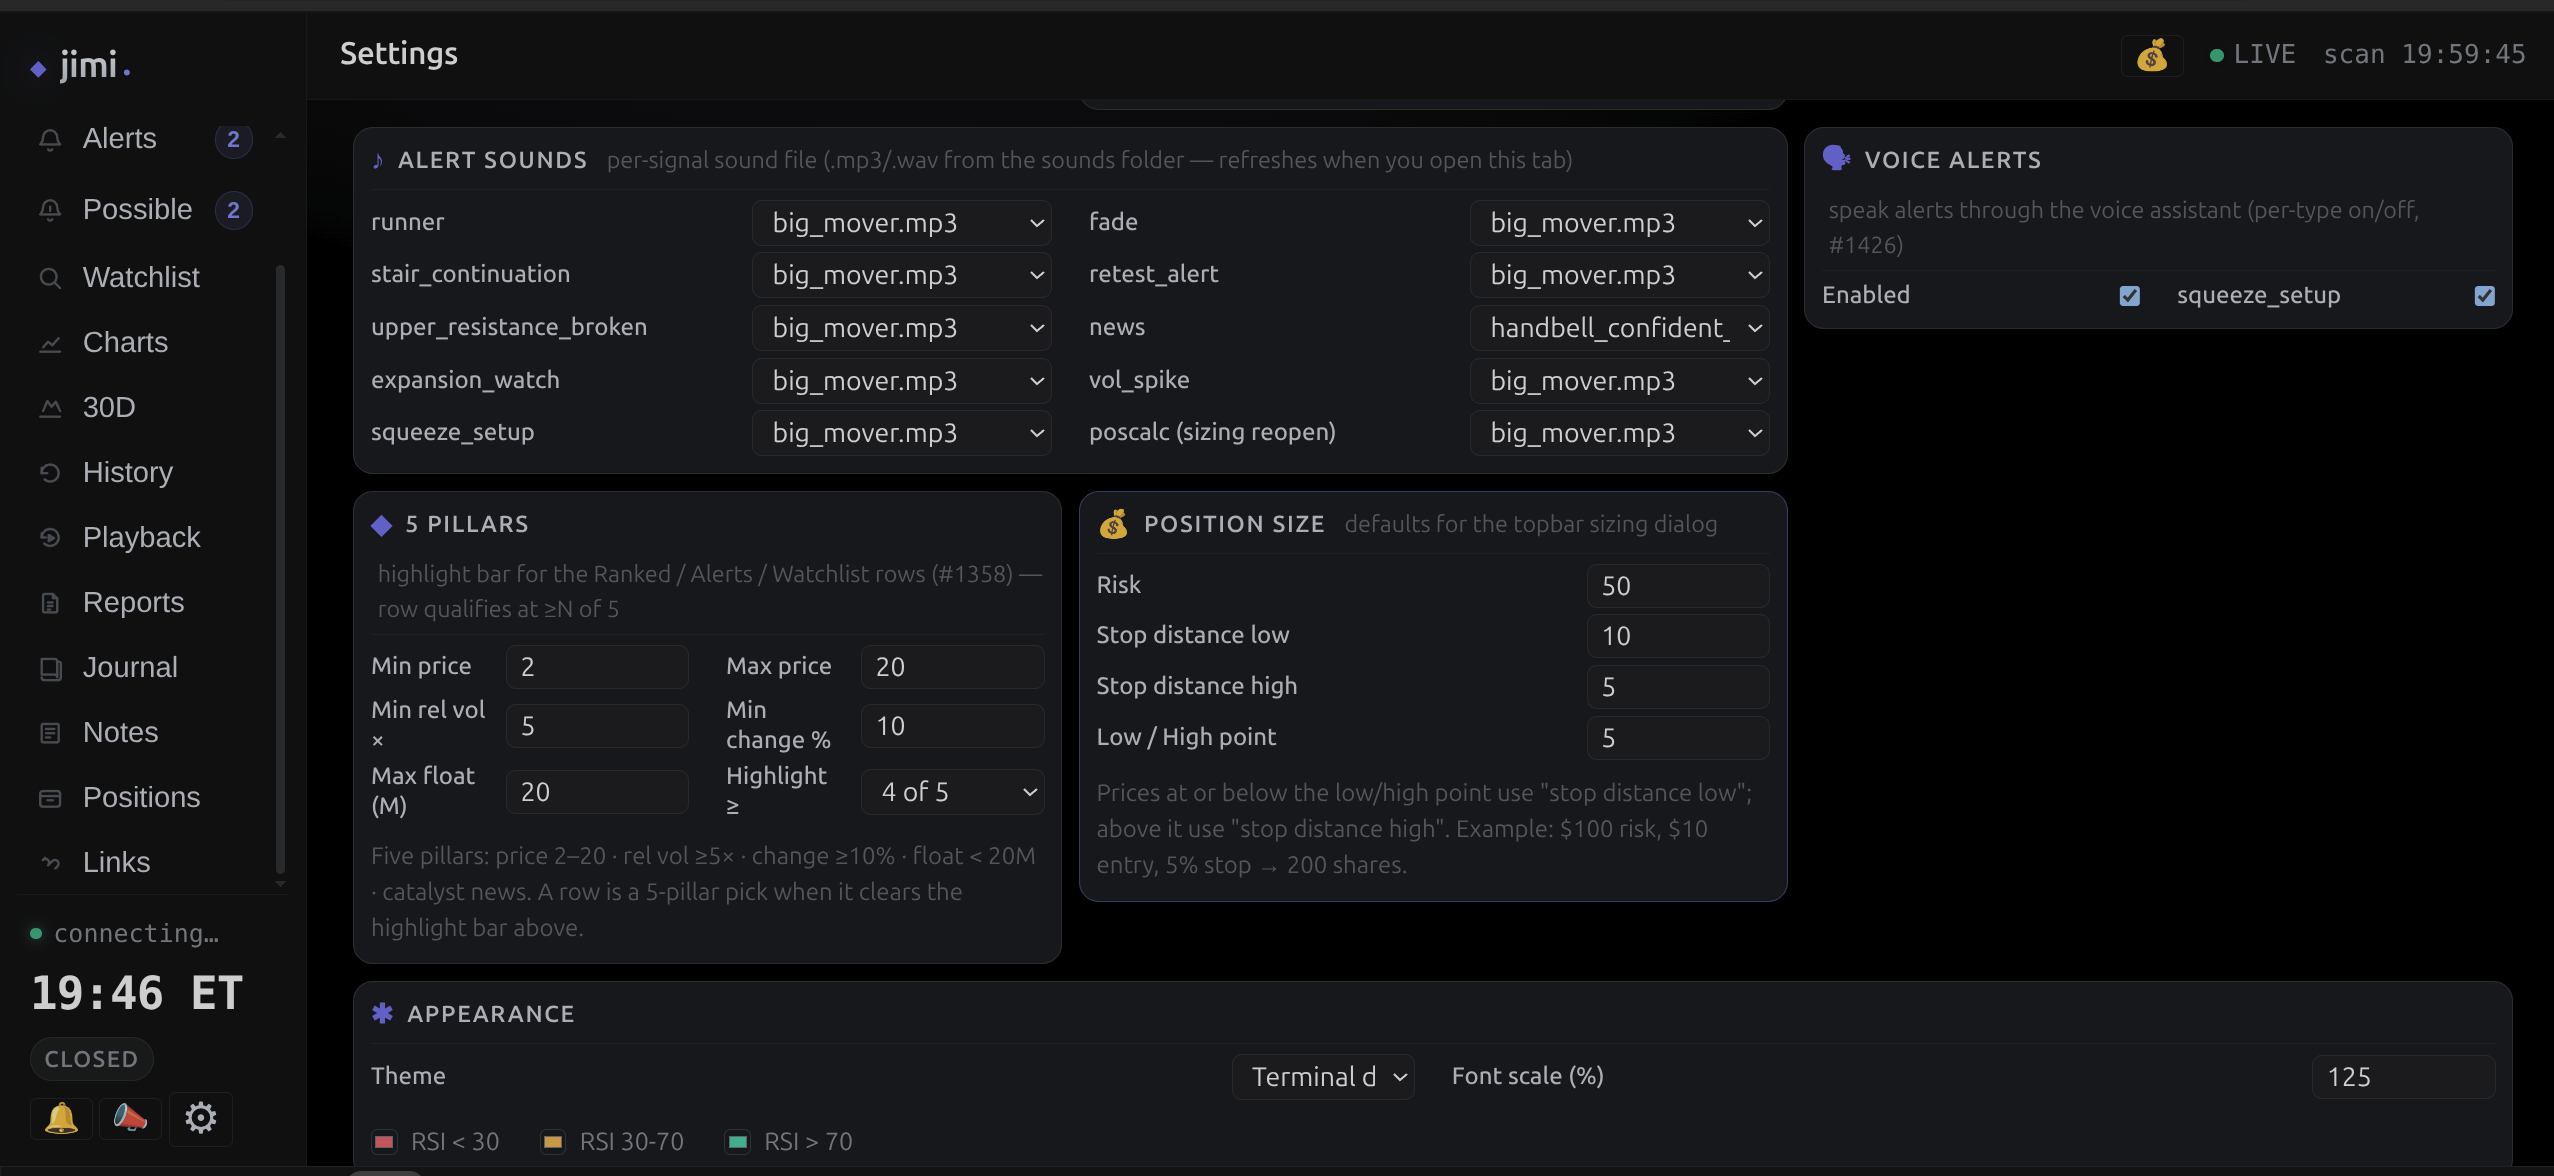Click the LIVE status indicator

[2252, 55]
